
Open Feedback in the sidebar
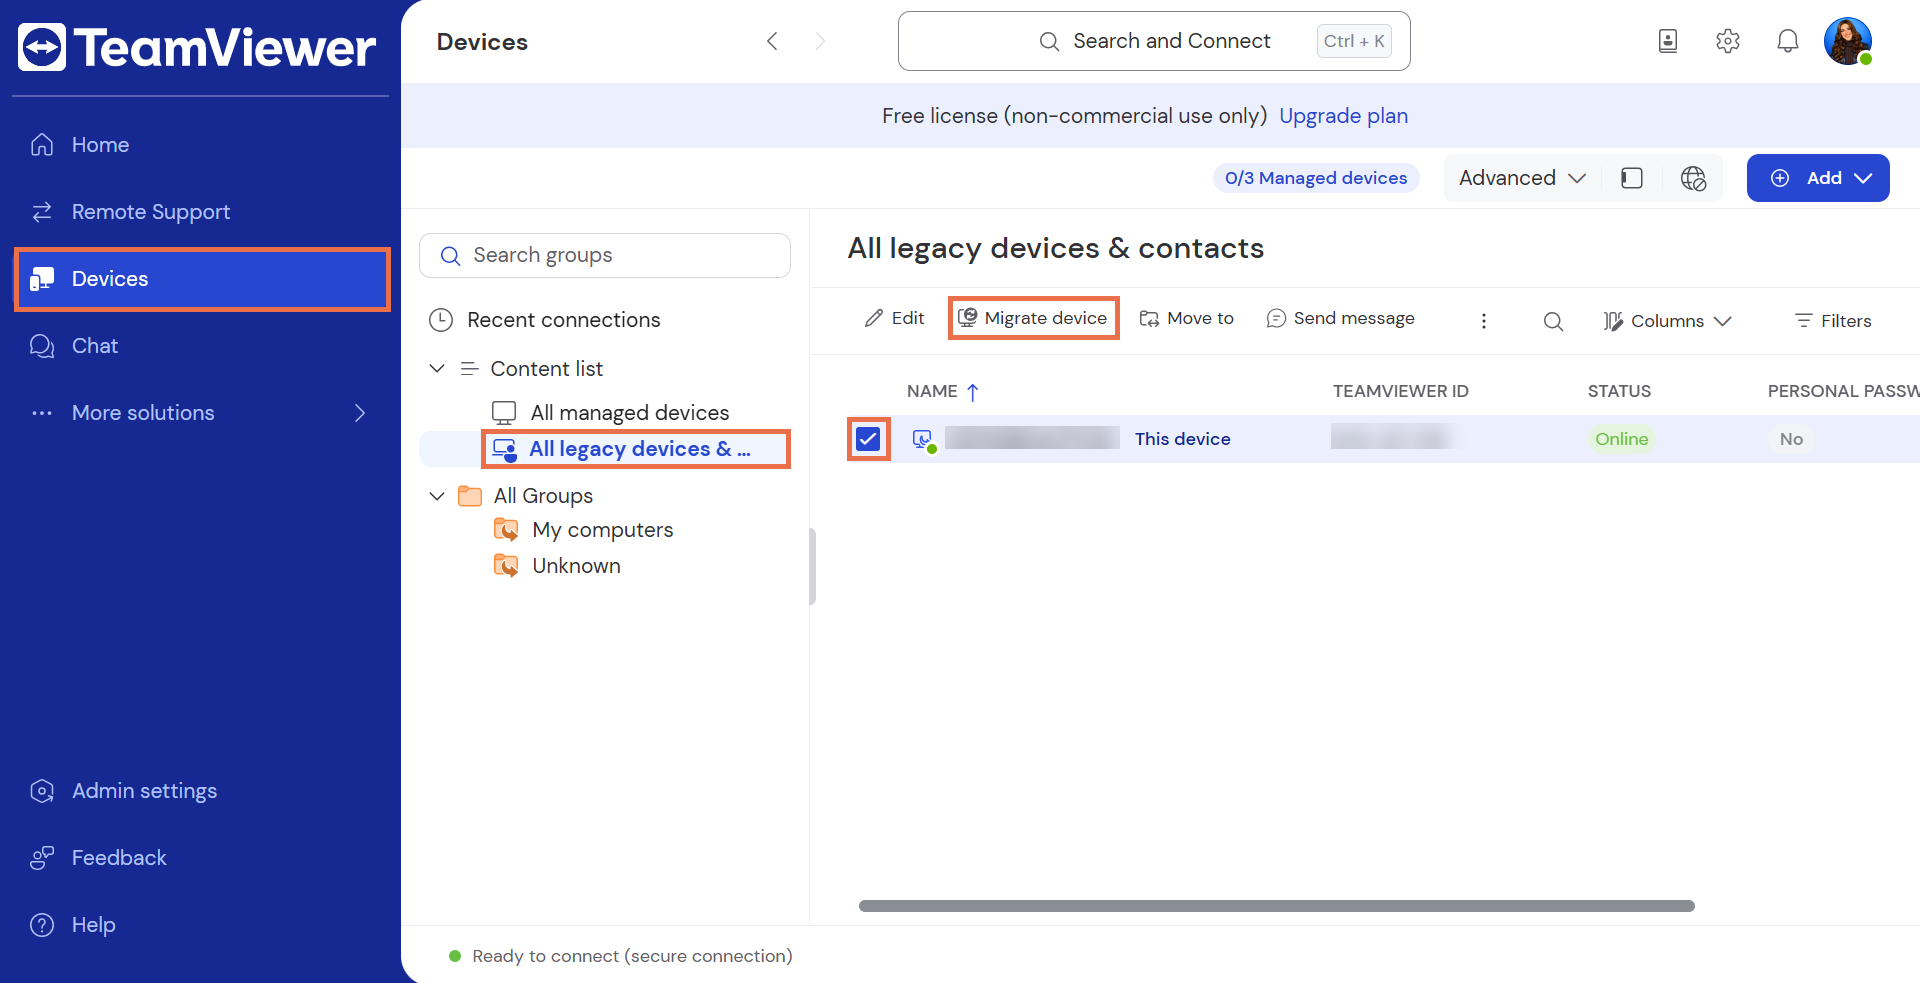pos(200,858)
